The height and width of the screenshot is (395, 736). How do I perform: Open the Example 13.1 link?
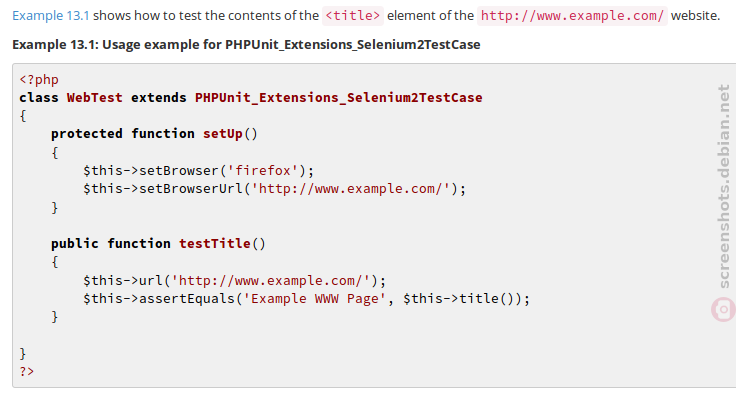[x=51, y=15]
